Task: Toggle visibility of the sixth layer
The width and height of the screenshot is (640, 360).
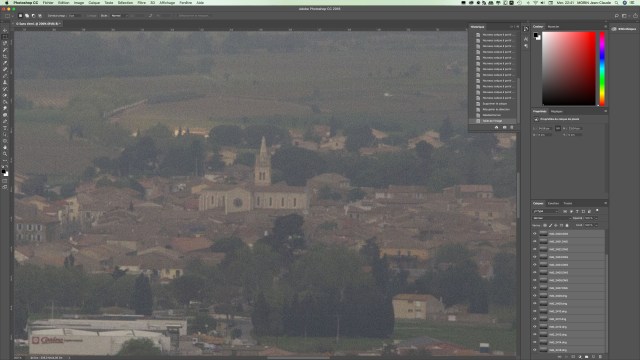Action: pyautogui.click(x=535, y=272)
